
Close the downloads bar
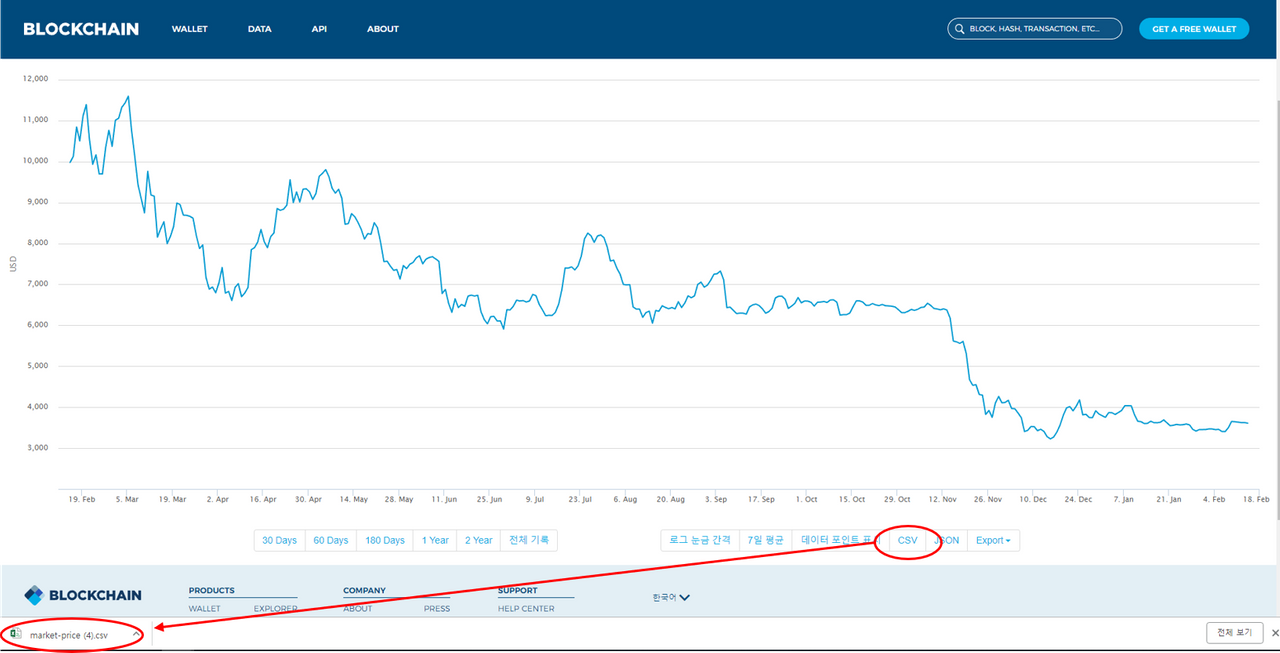1275,633
